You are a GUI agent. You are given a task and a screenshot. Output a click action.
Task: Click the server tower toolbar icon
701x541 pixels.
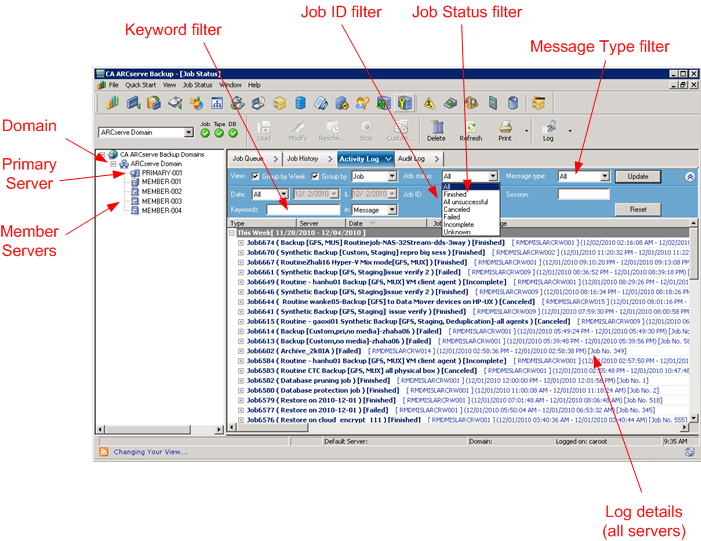click(x=492, y=103)
